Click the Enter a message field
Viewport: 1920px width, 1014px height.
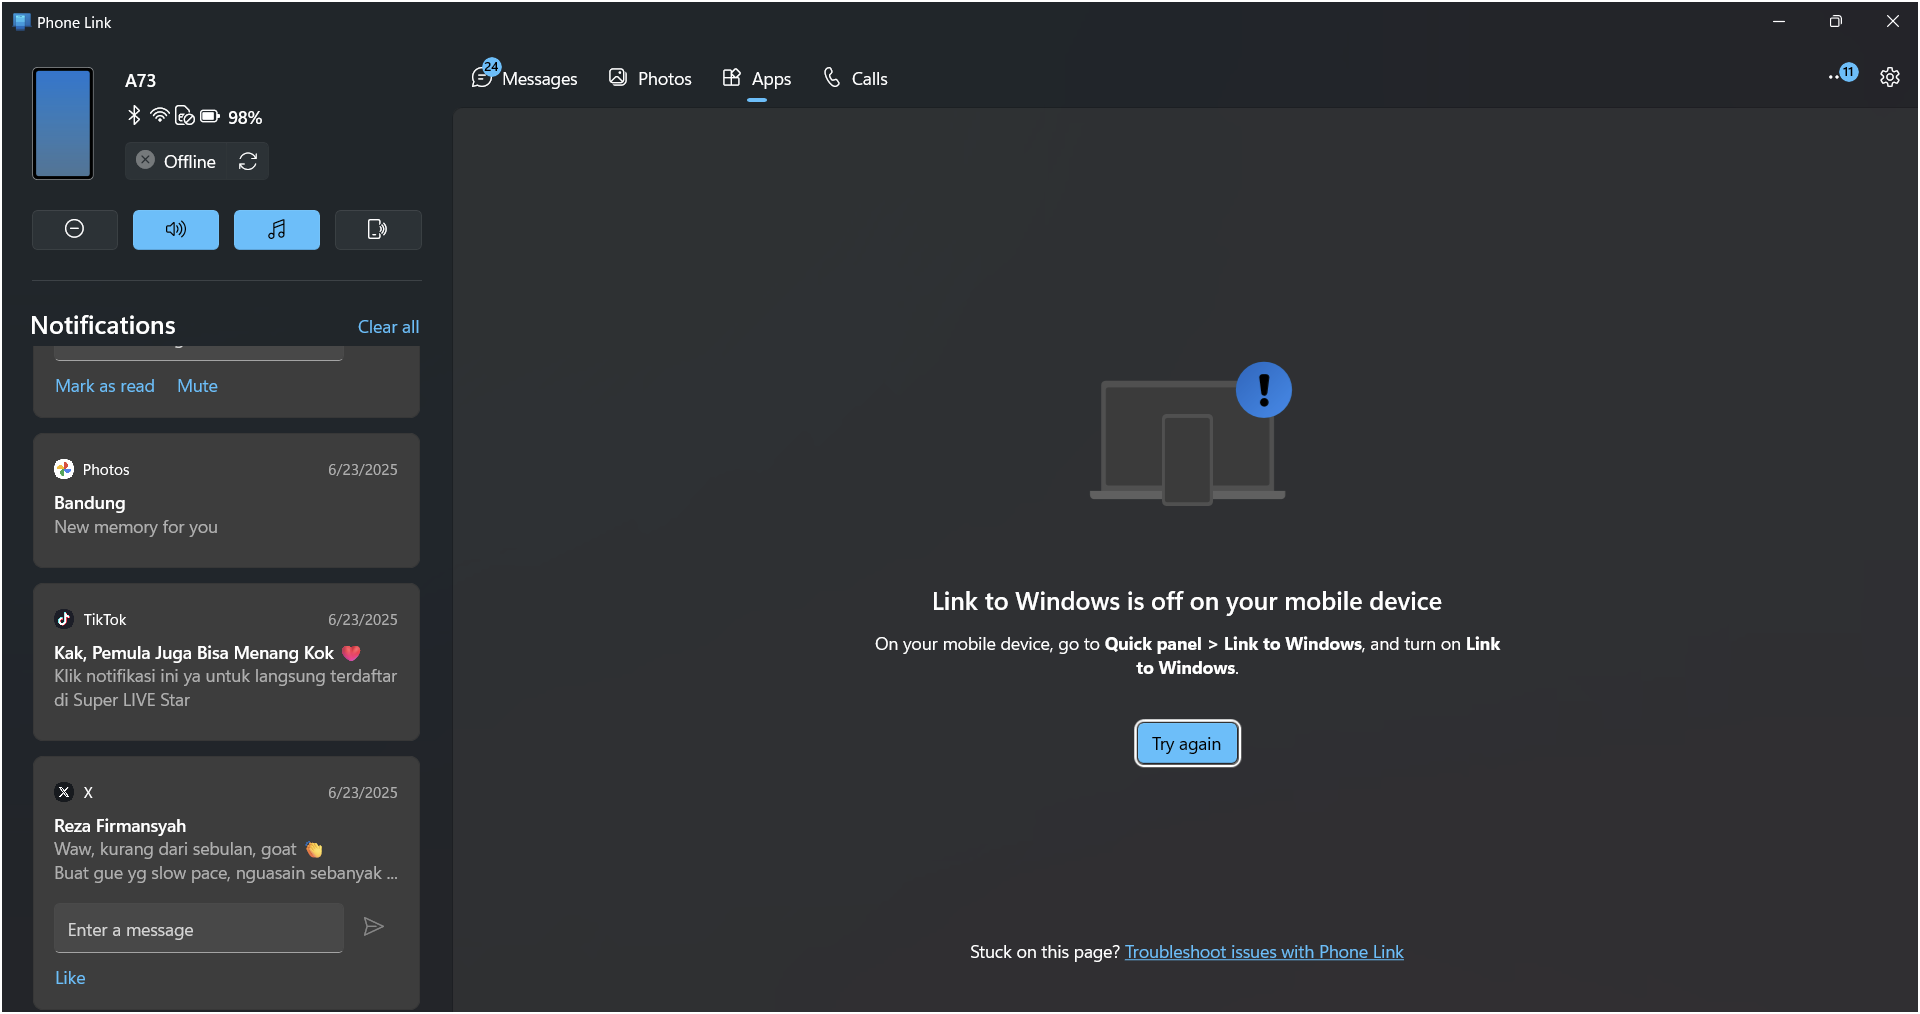tap(199, 929)
